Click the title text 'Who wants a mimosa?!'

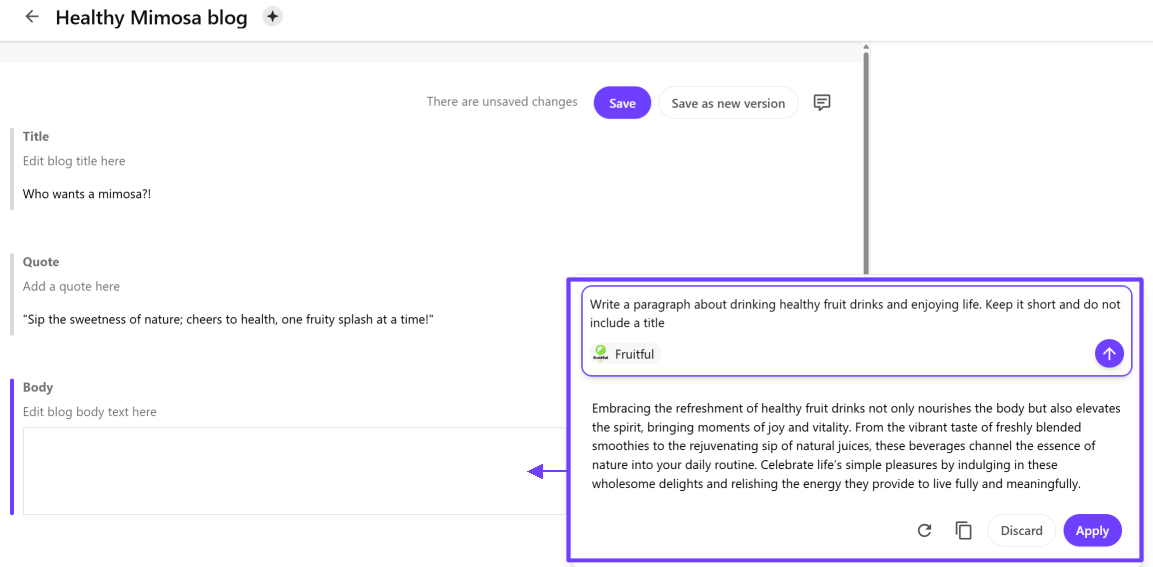pos(87,194)
